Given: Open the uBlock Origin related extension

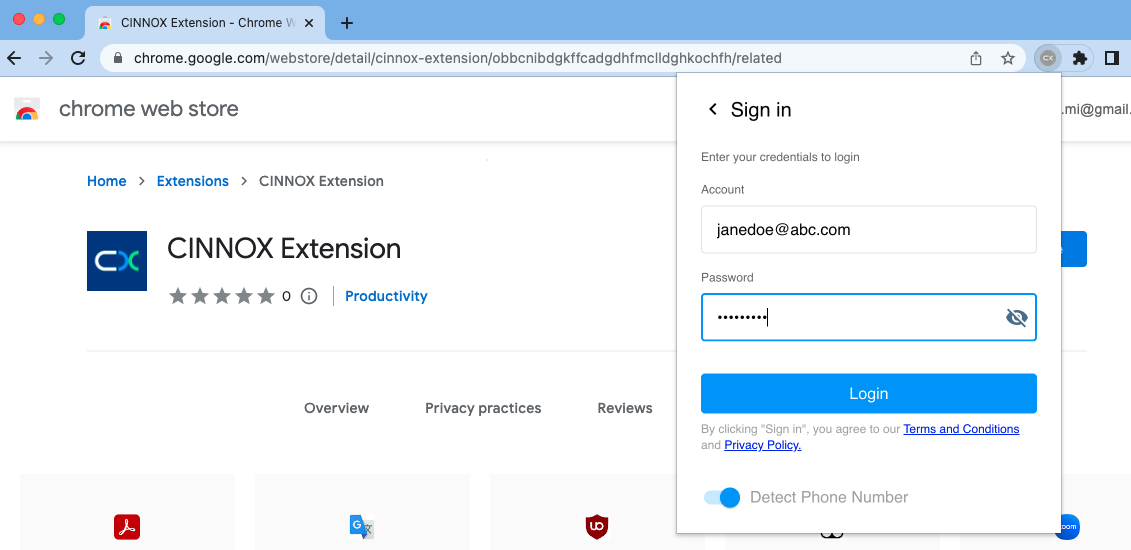Looking at the screenshot, I should 597,527.
